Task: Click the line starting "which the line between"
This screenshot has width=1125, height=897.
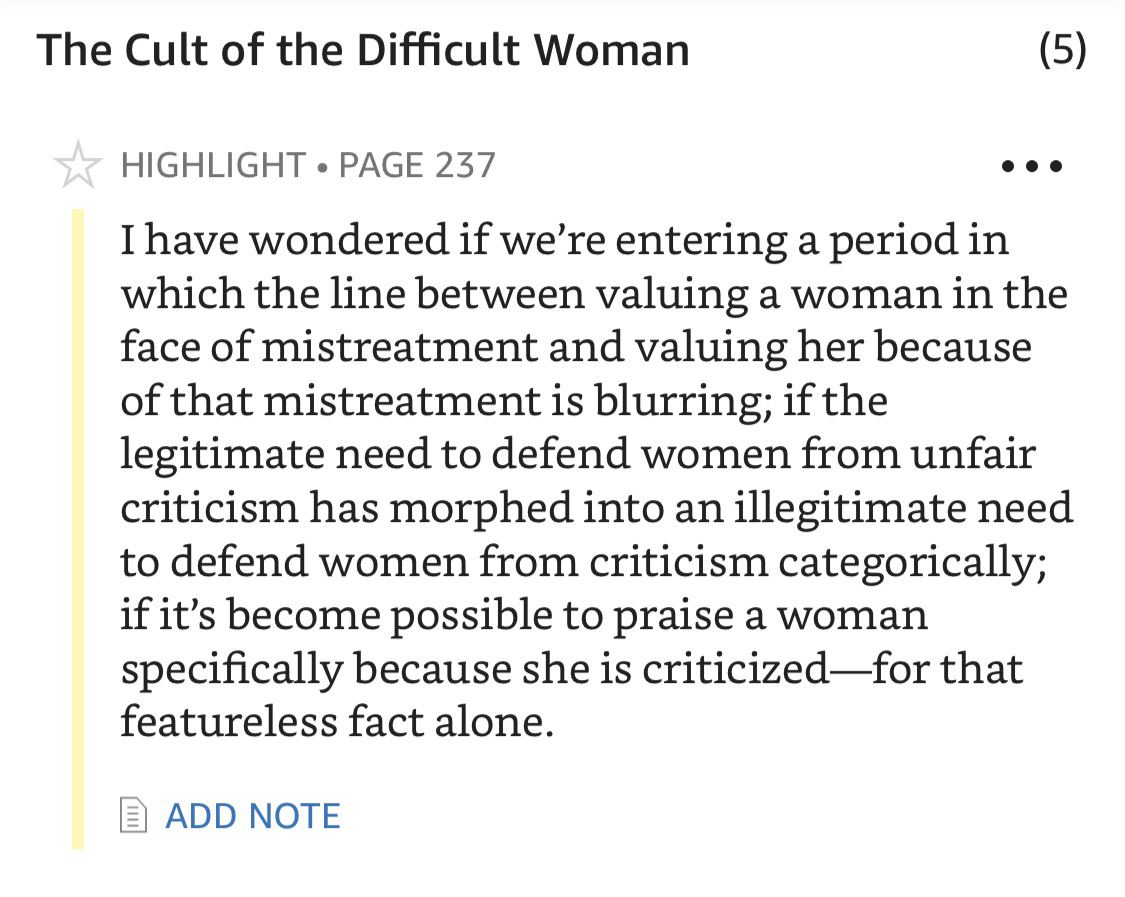Action: pyautogui.click(x=593, y=294)
